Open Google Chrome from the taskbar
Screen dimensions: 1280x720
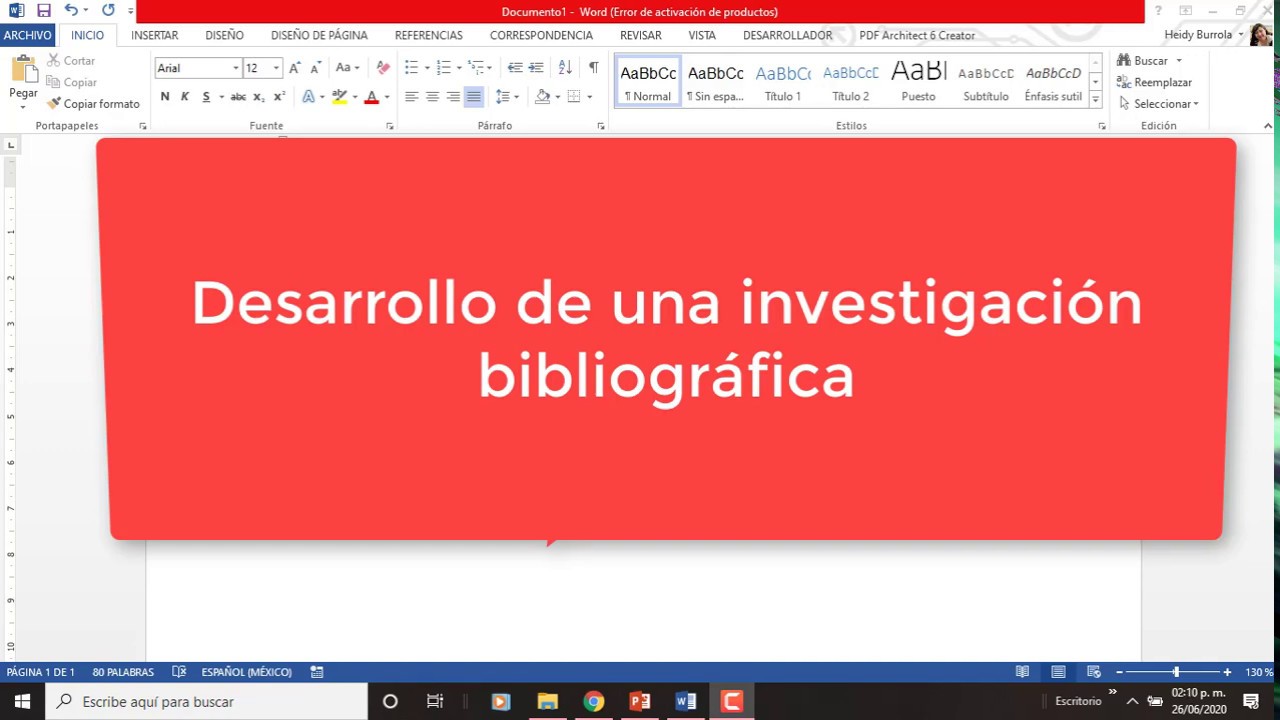[593, 701]
